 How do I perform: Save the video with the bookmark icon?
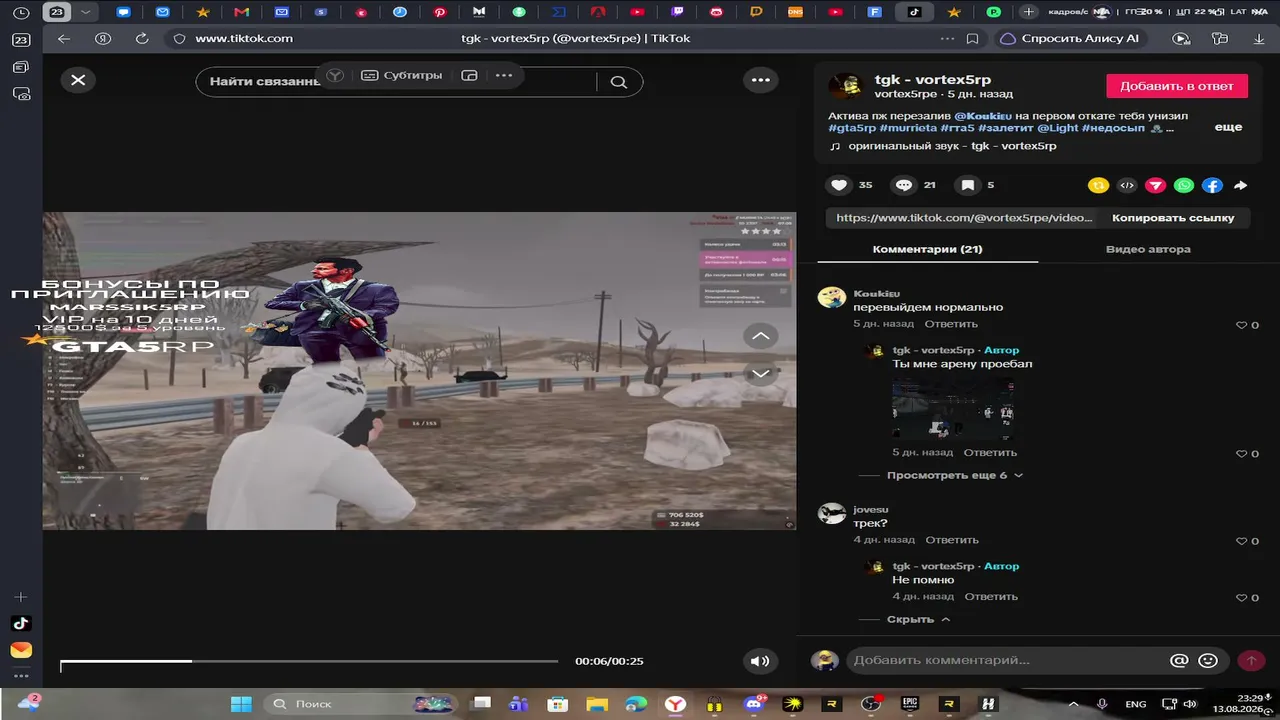[x=968, y=185]
